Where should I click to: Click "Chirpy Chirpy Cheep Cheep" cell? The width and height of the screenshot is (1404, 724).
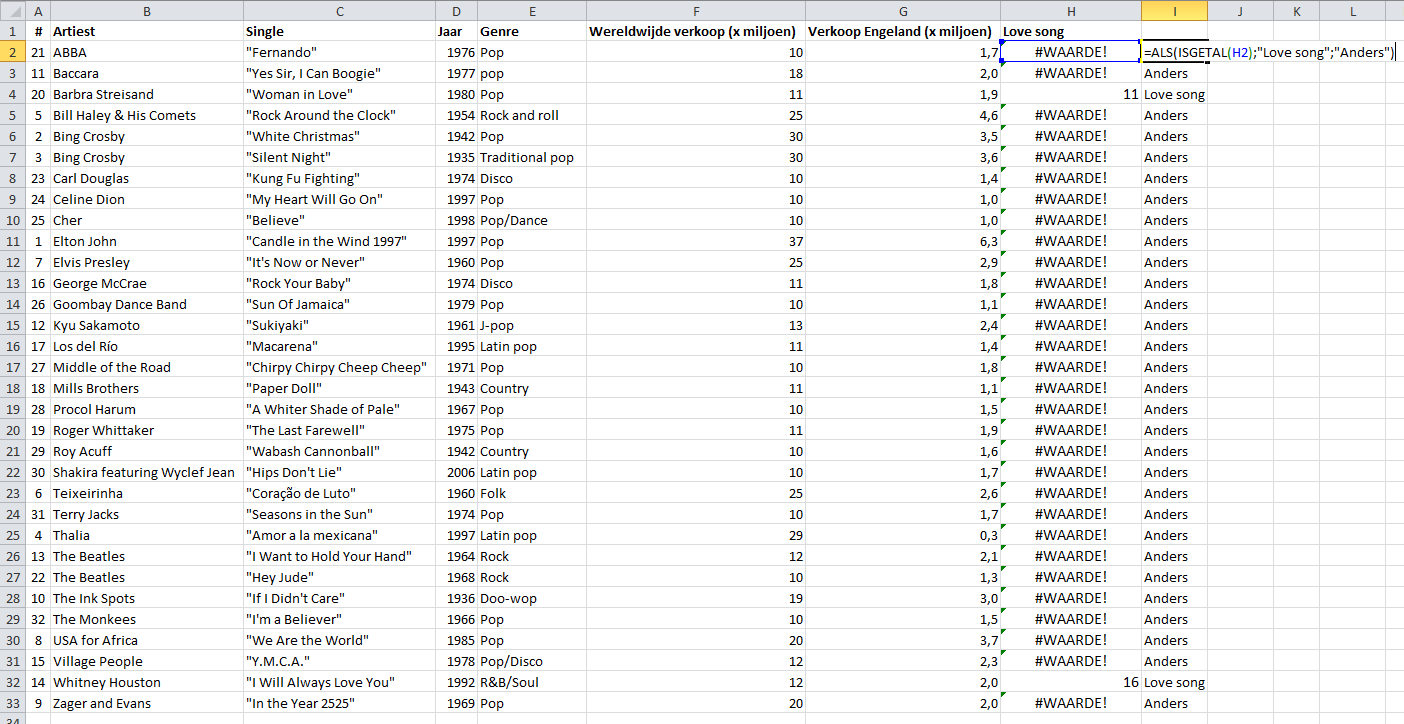[x=339, y=367]
